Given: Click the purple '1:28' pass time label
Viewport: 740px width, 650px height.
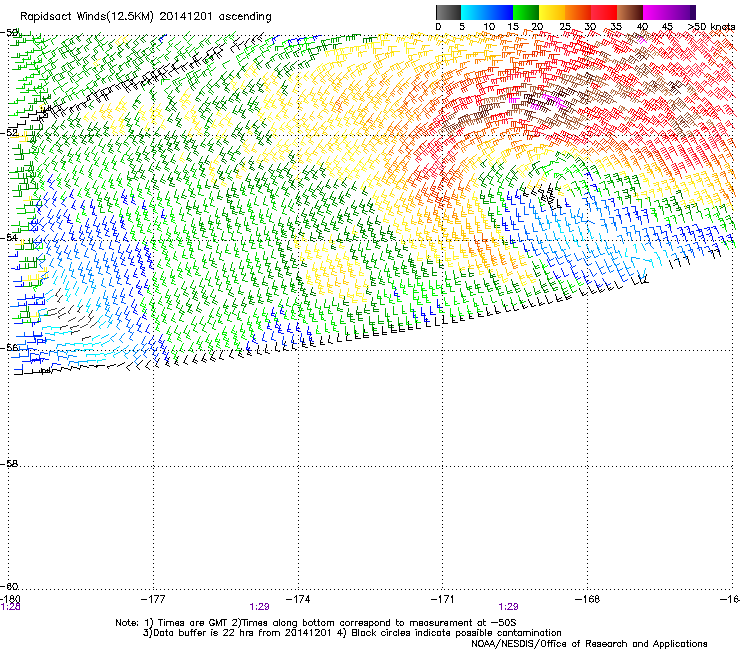Looking at the screenshot, I should 10,607.
